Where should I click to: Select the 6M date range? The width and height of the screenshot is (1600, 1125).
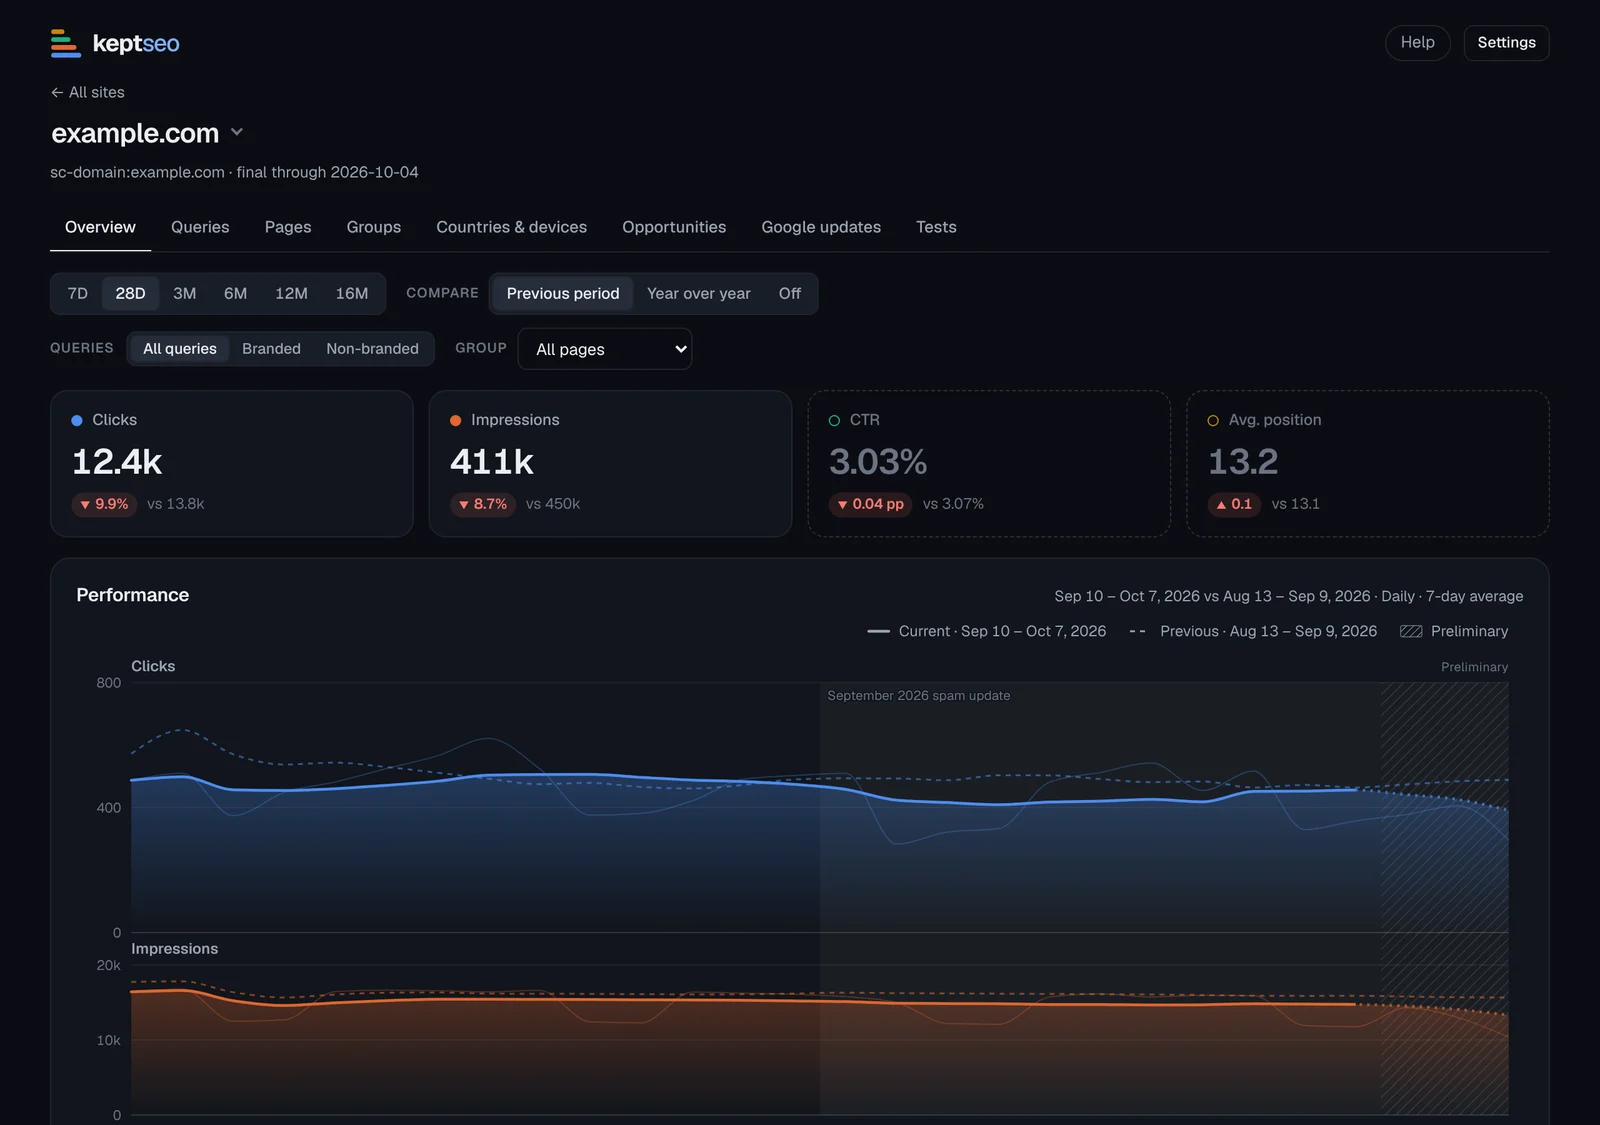tap(235, 293)
